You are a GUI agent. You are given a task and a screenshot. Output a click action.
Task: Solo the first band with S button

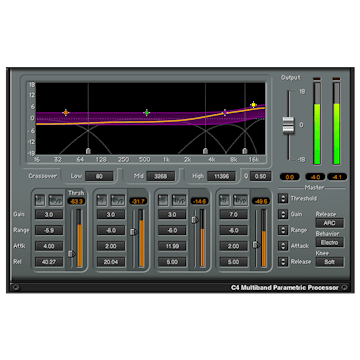40,200
